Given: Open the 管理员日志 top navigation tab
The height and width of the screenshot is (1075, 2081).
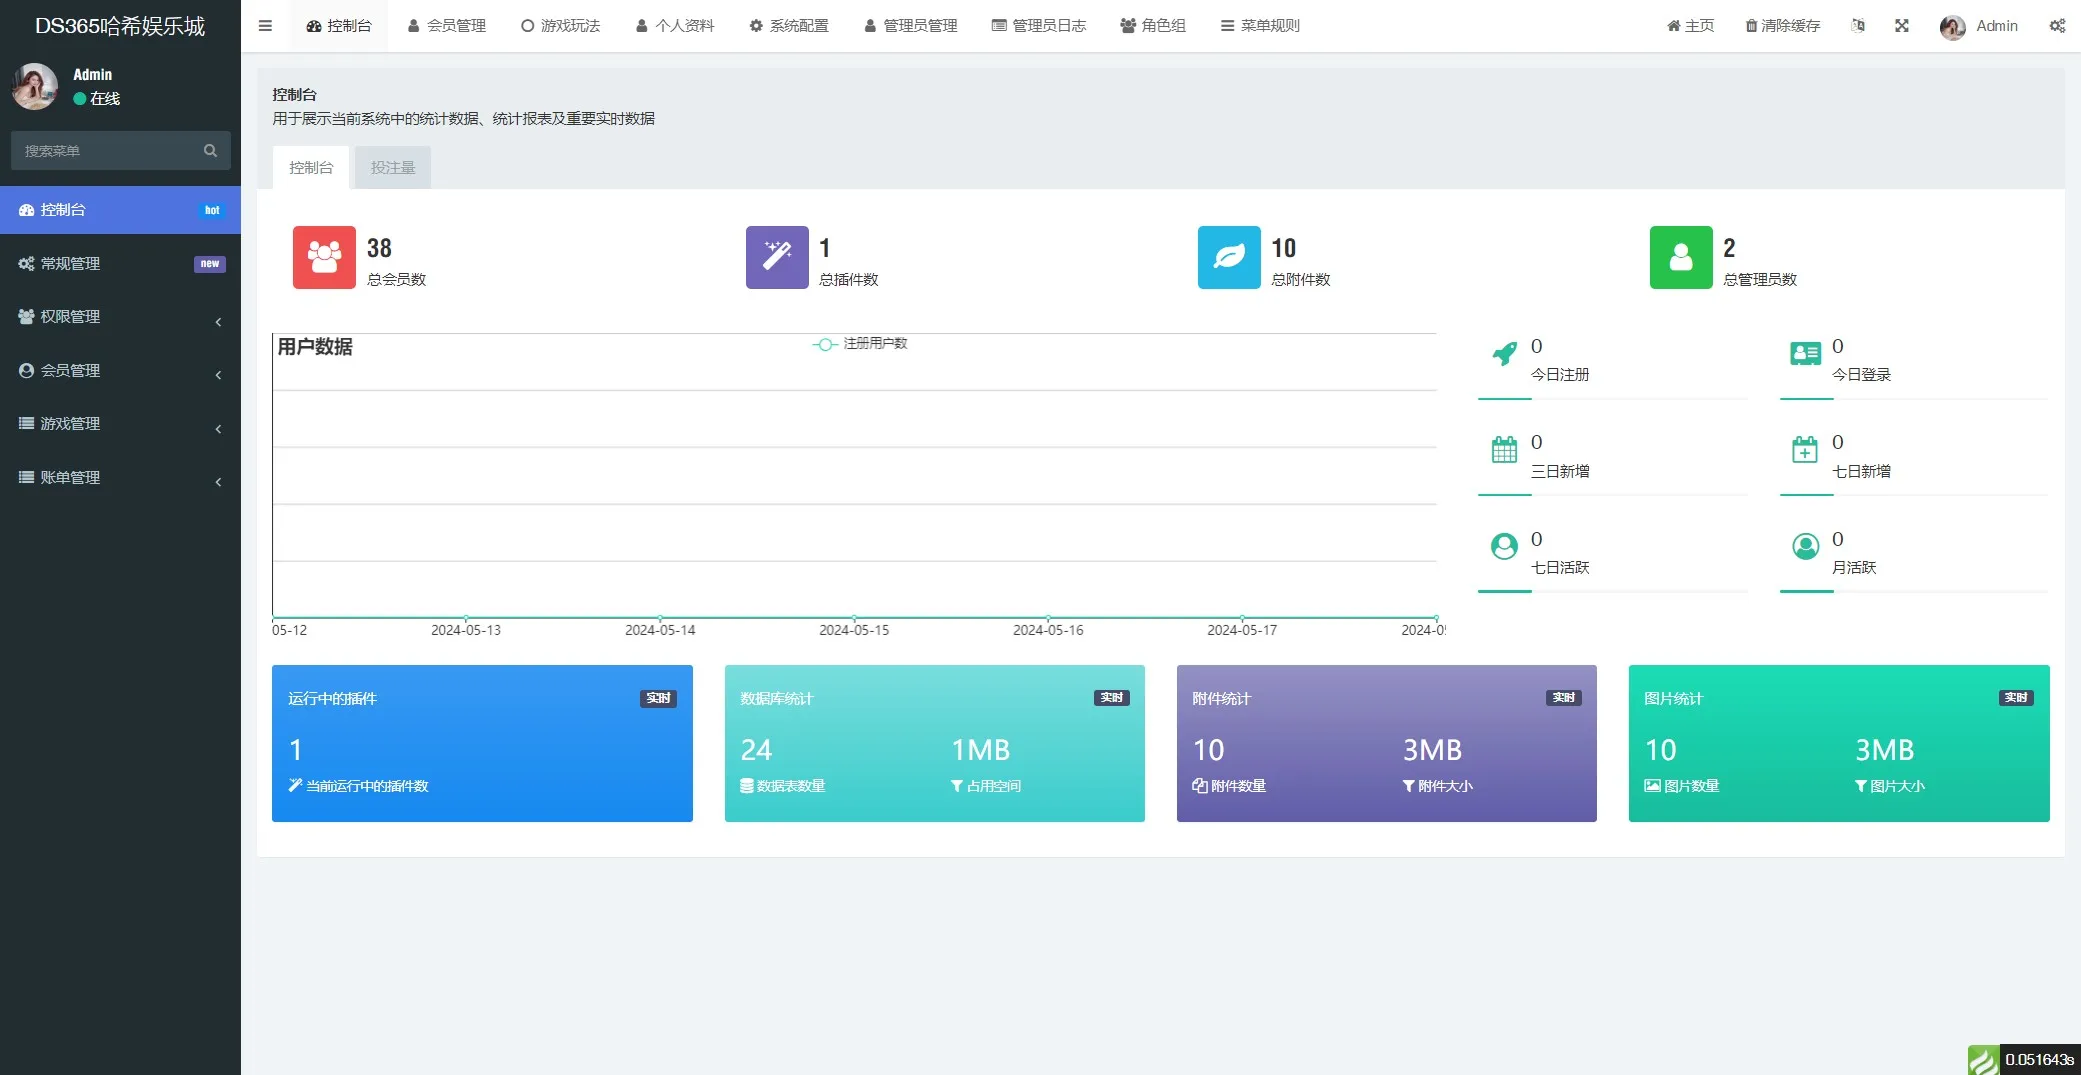Looking at the screenshot, I should [x=1038, y=26].
